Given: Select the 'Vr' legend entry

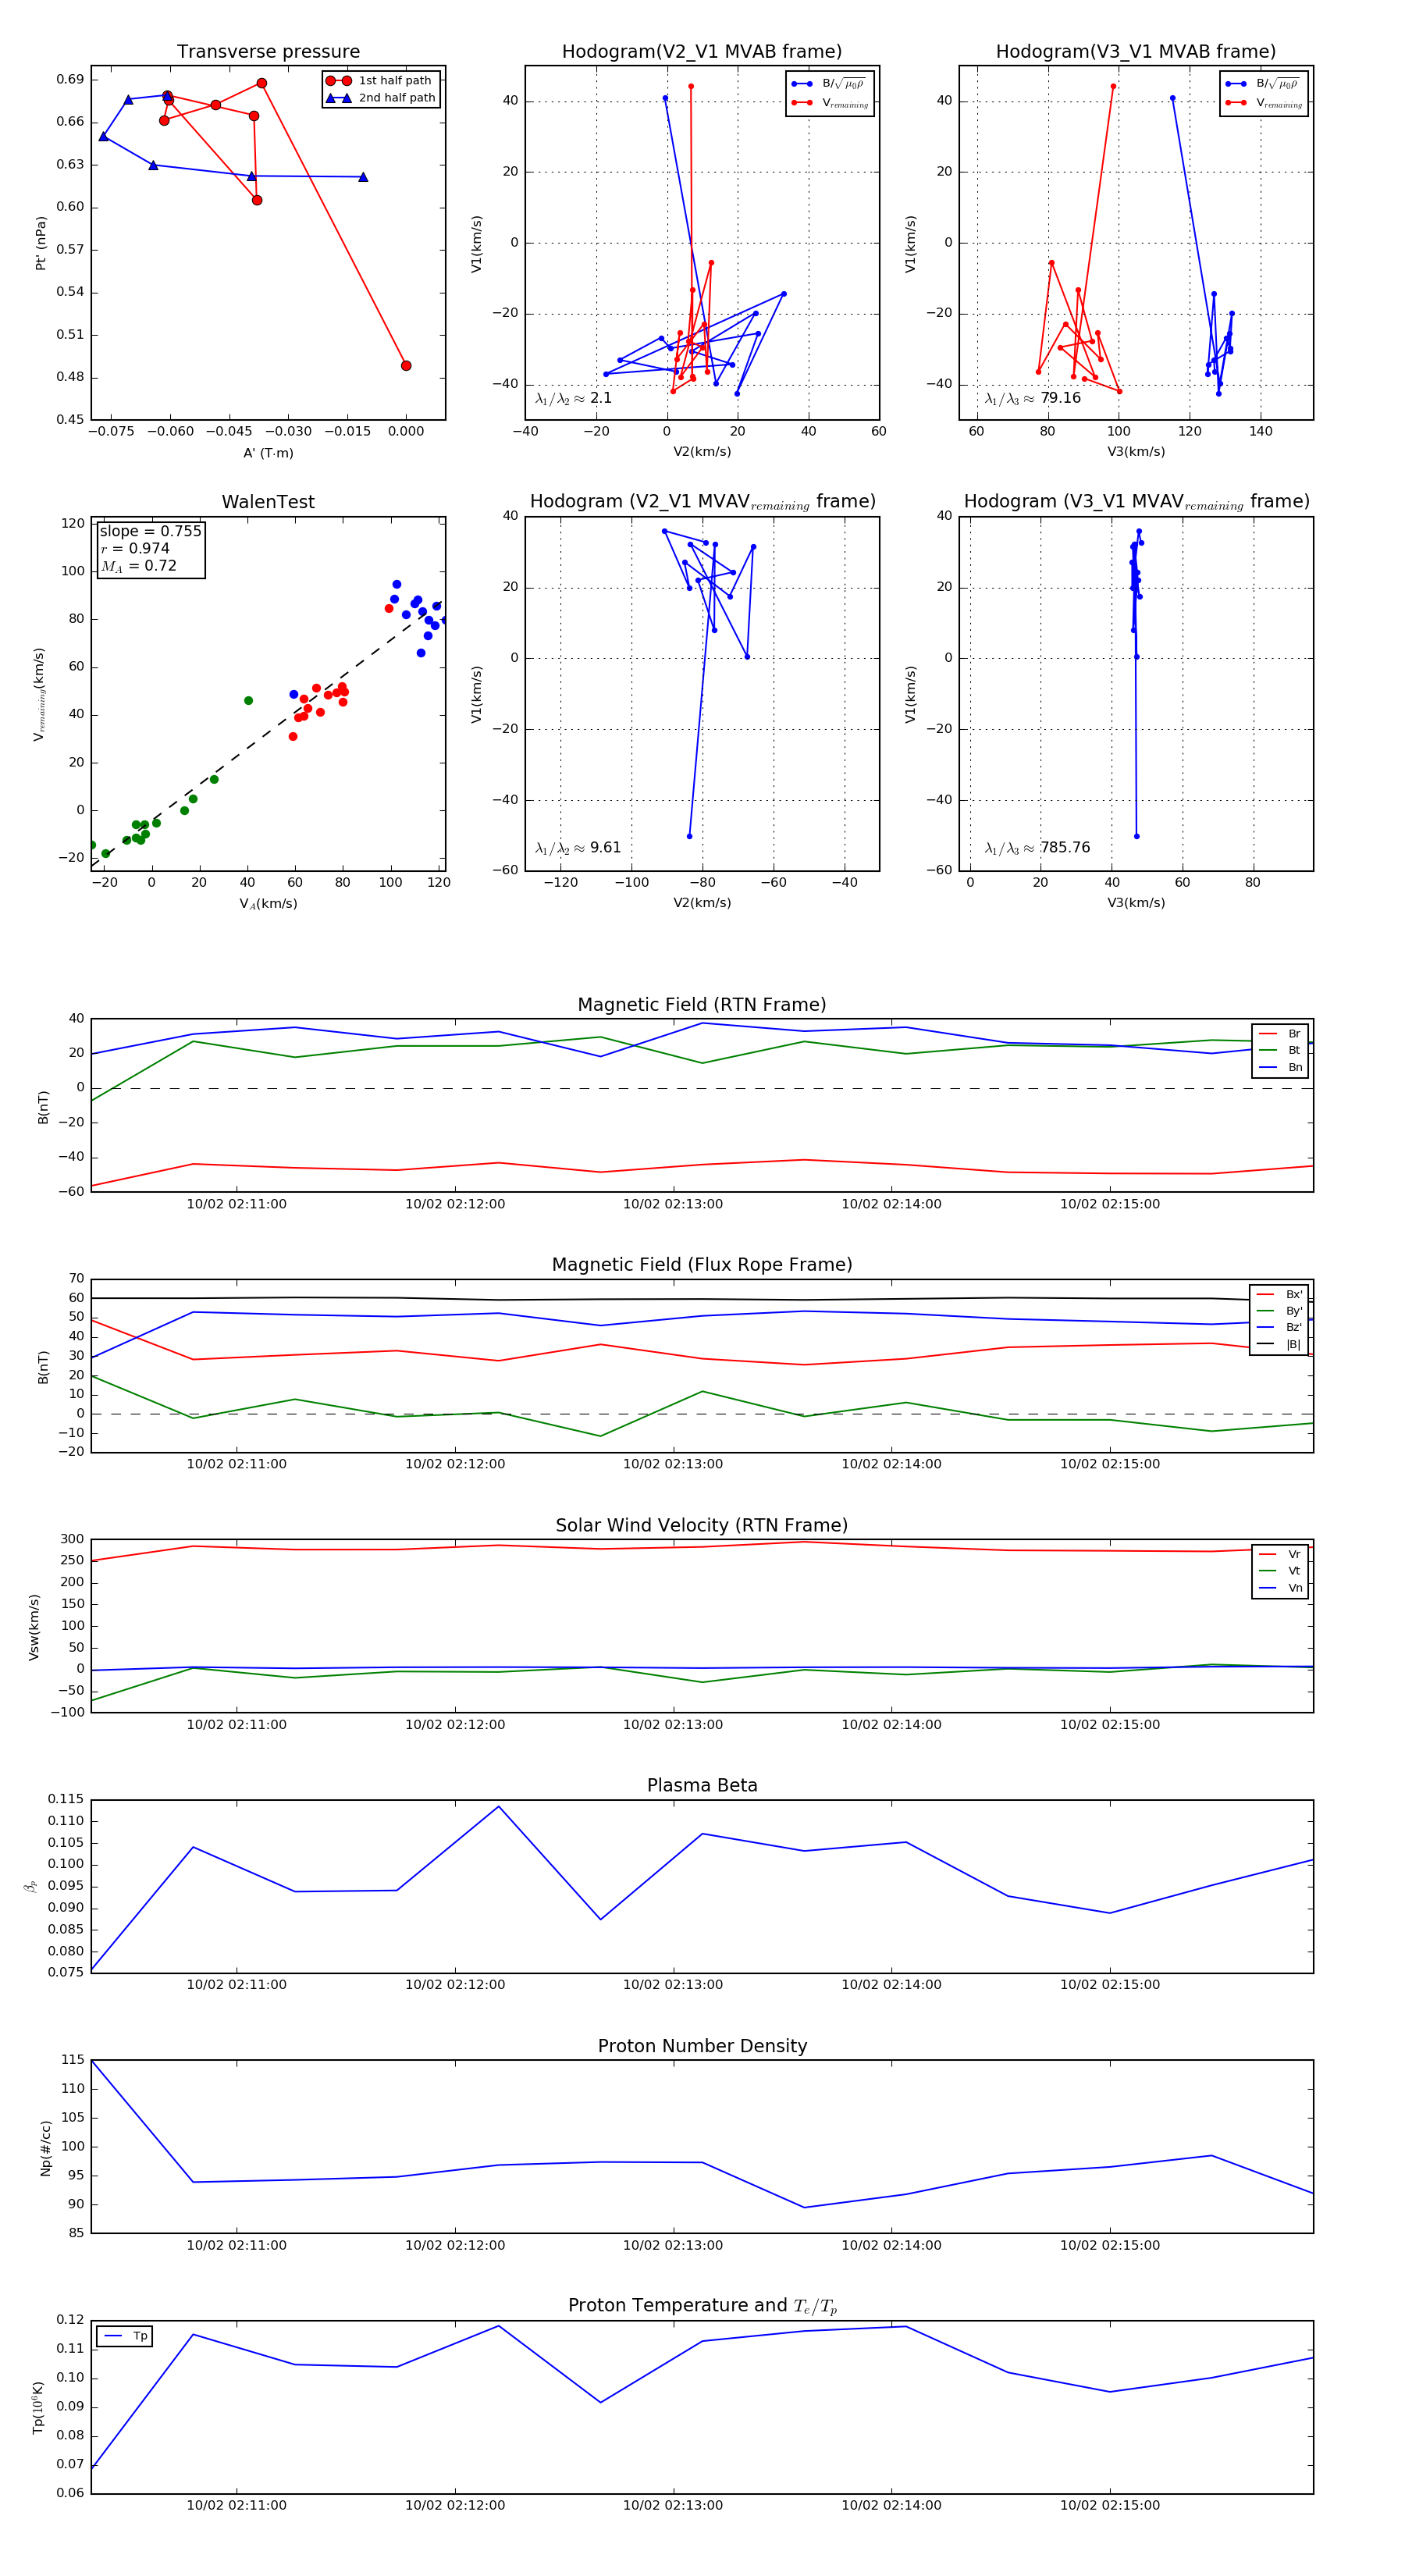Looking at the screenshot, I should click(x=1280, y=1554).
